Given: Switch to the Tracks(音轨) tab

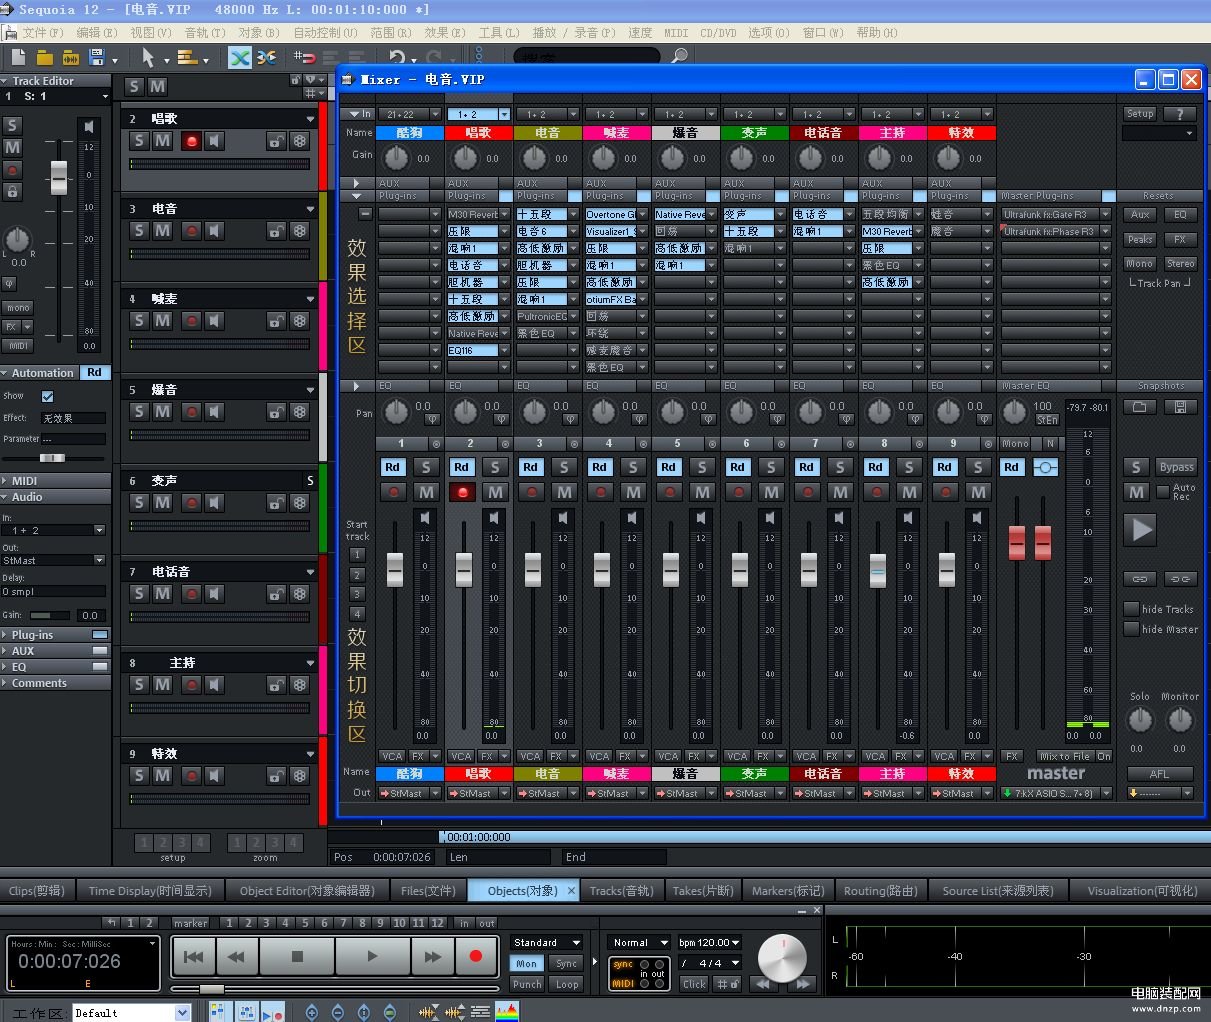Looking at the screenshot, I should click(x=621, y=890).
